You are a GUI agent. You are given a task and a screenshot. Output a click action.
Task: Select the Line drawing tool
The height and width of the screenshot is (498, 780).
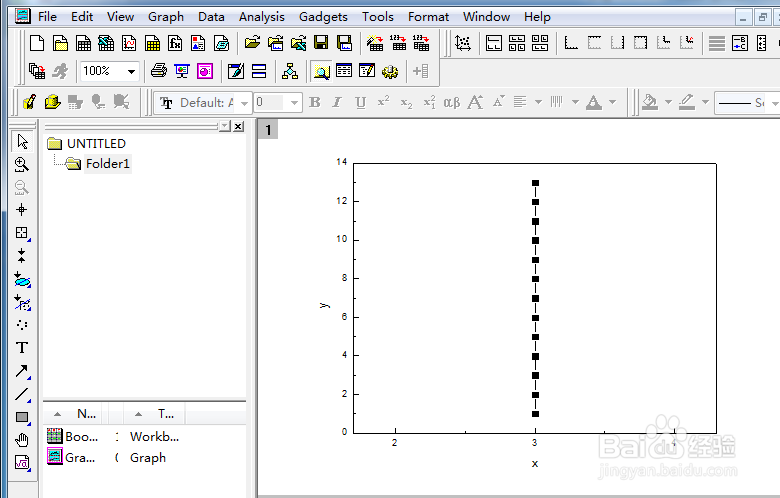22,394
